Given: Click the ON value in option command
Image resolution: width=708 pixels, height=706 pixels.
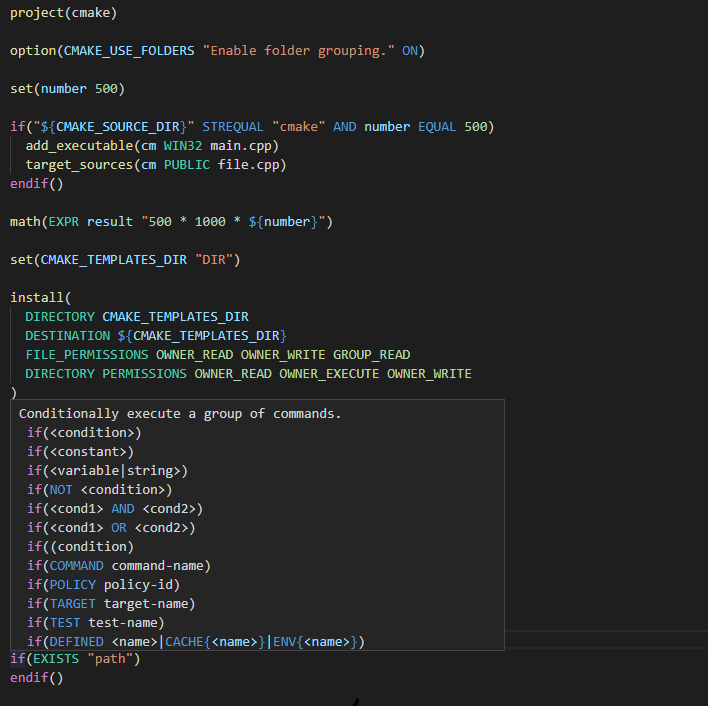Looking at the screenshot, I should coord(410,51).
